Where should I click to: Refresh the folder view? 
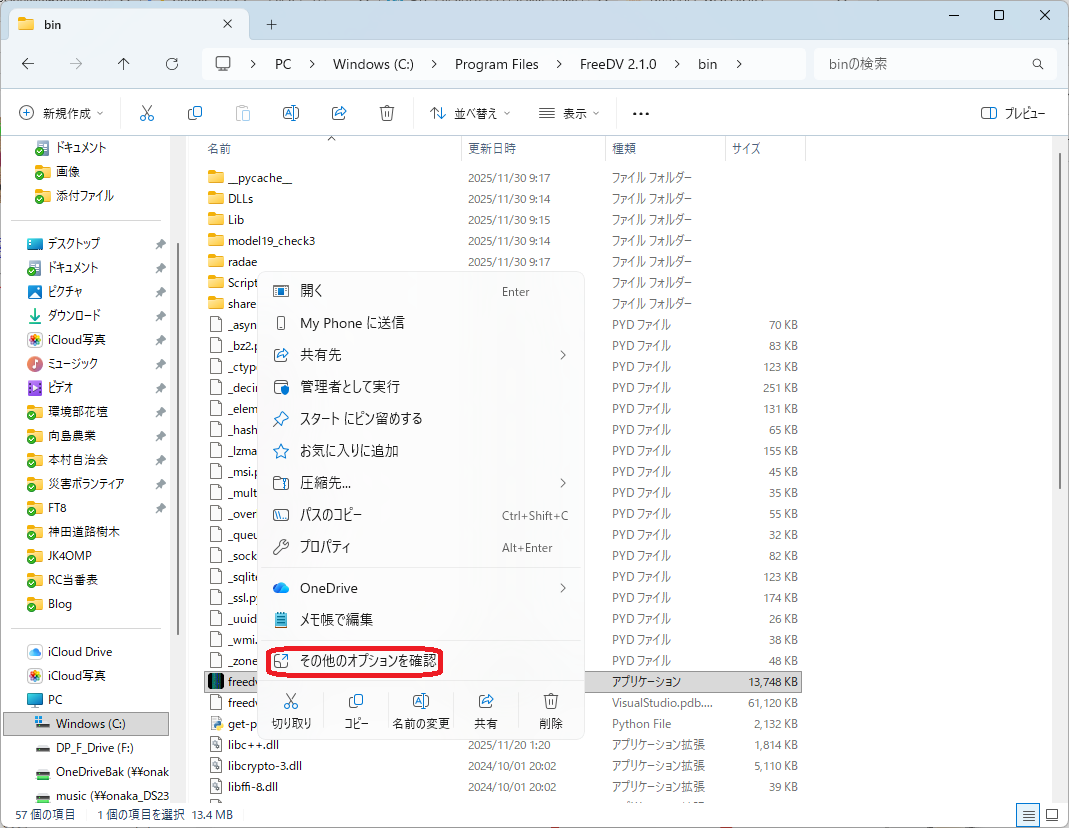pyautogui.click(x=172, y=64)
